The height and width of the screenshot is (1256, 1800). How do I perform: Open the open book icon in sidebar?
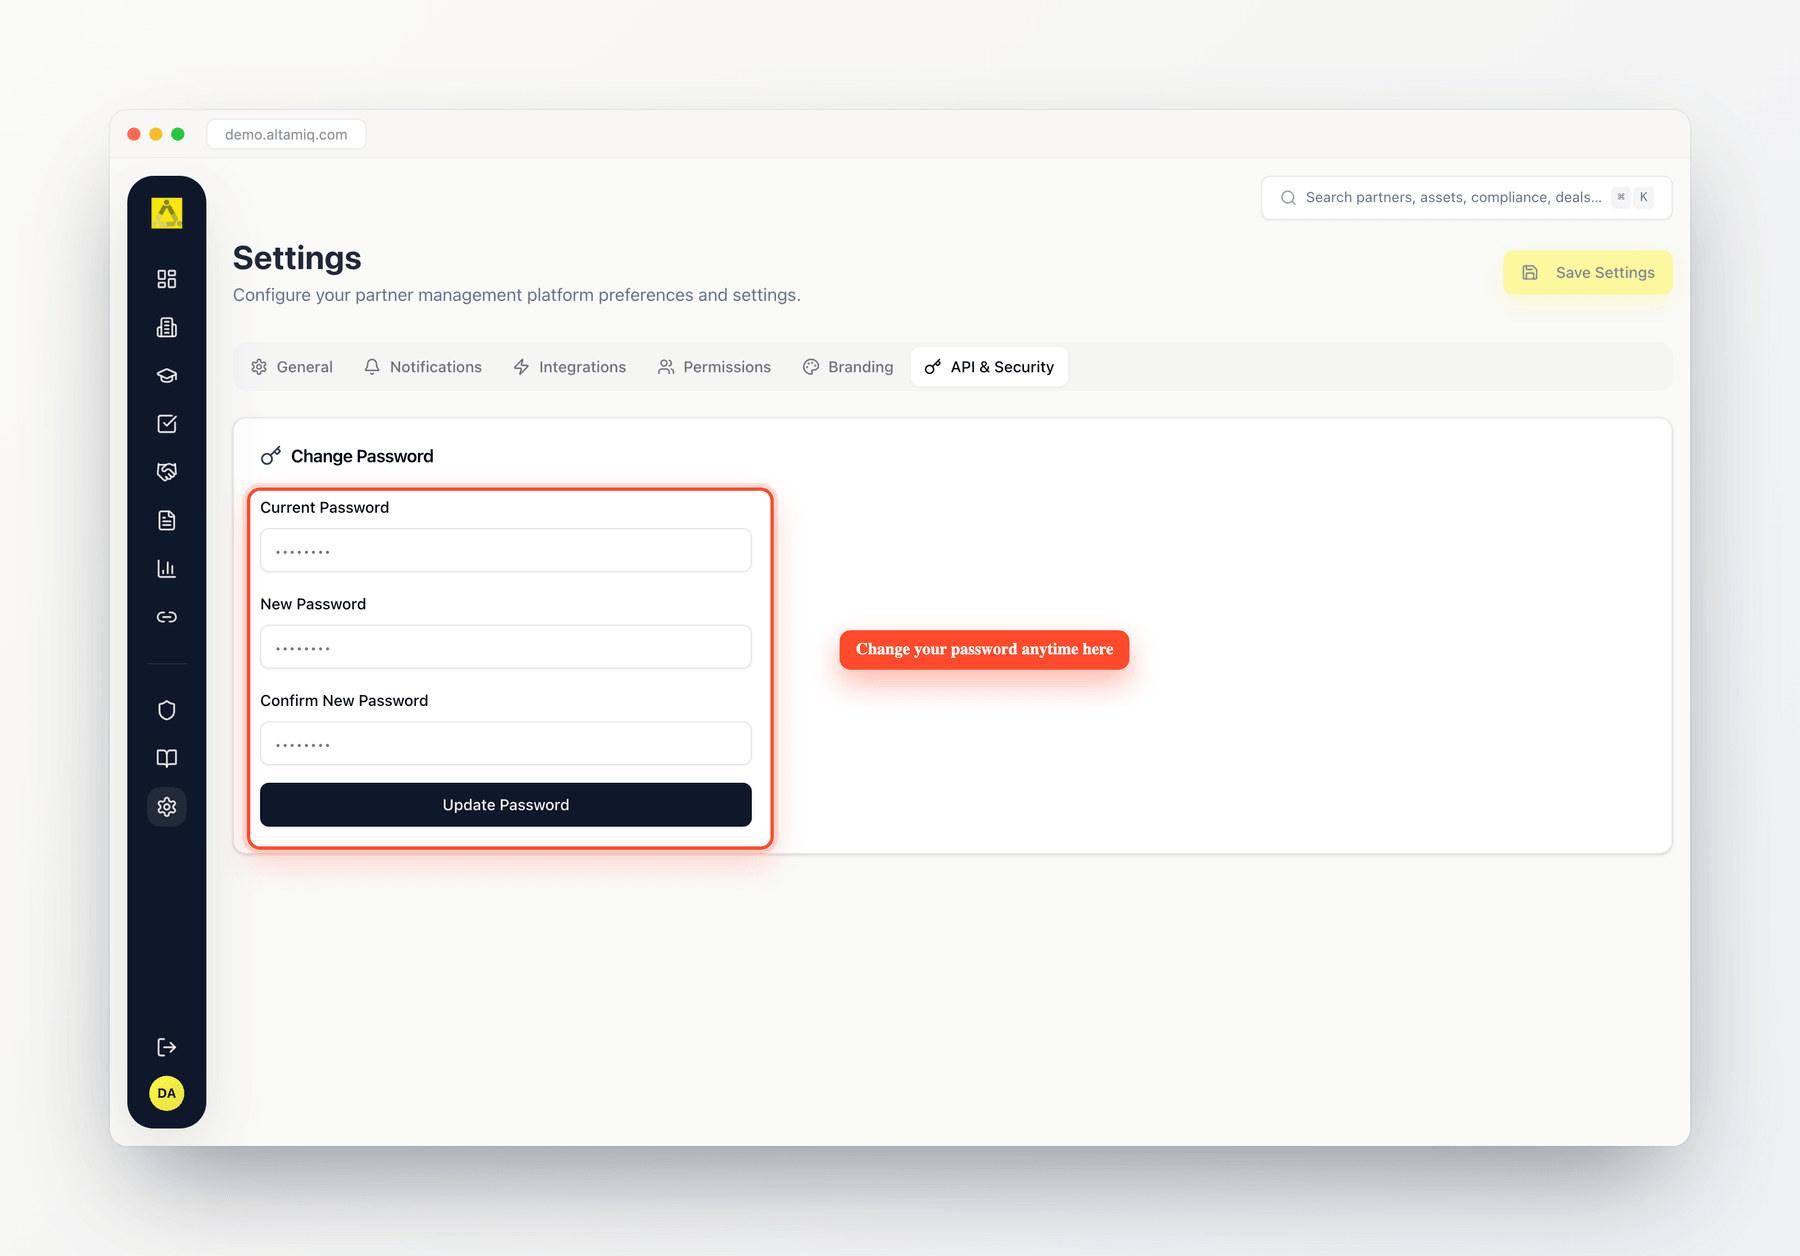pyautogui.click(x=167, y=758)
